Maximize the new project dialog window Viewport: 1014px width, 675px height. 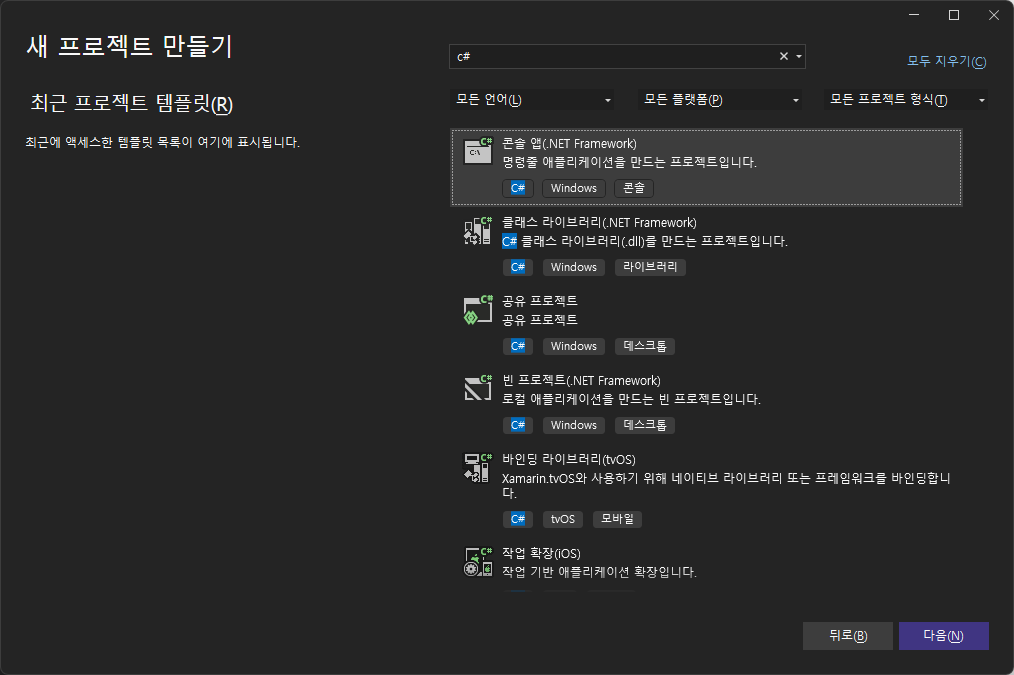point(954,15)
